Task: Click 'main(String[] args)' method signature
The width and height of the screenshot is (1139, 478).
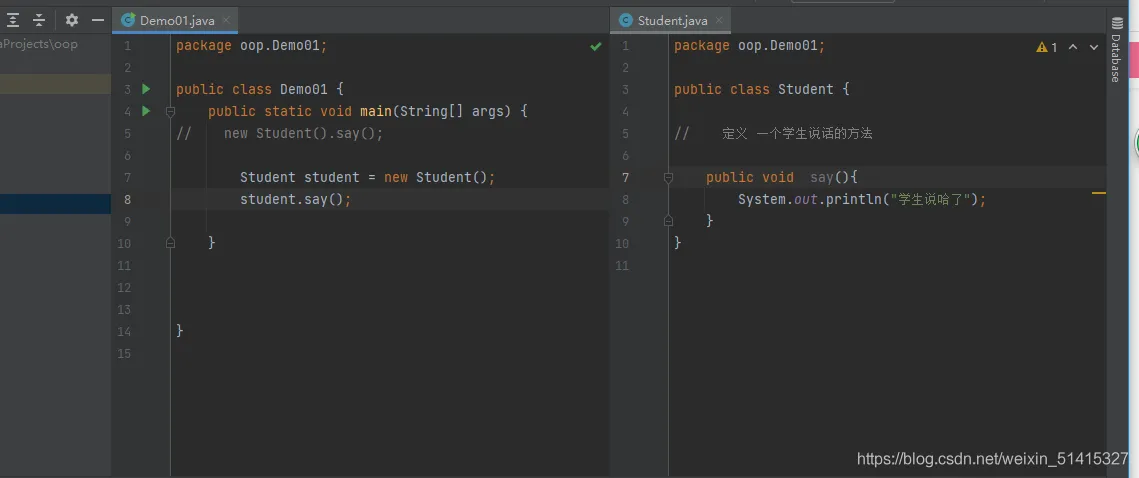Action: coord(436,111)
